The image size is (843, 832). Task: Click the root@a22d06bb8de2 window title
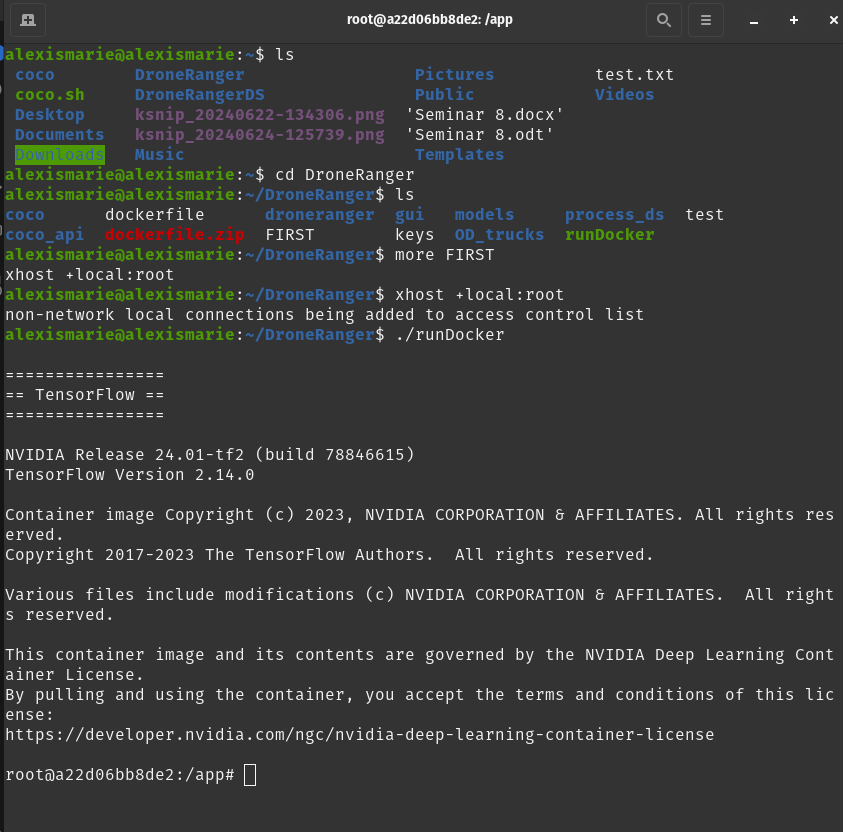click(429, 19)
